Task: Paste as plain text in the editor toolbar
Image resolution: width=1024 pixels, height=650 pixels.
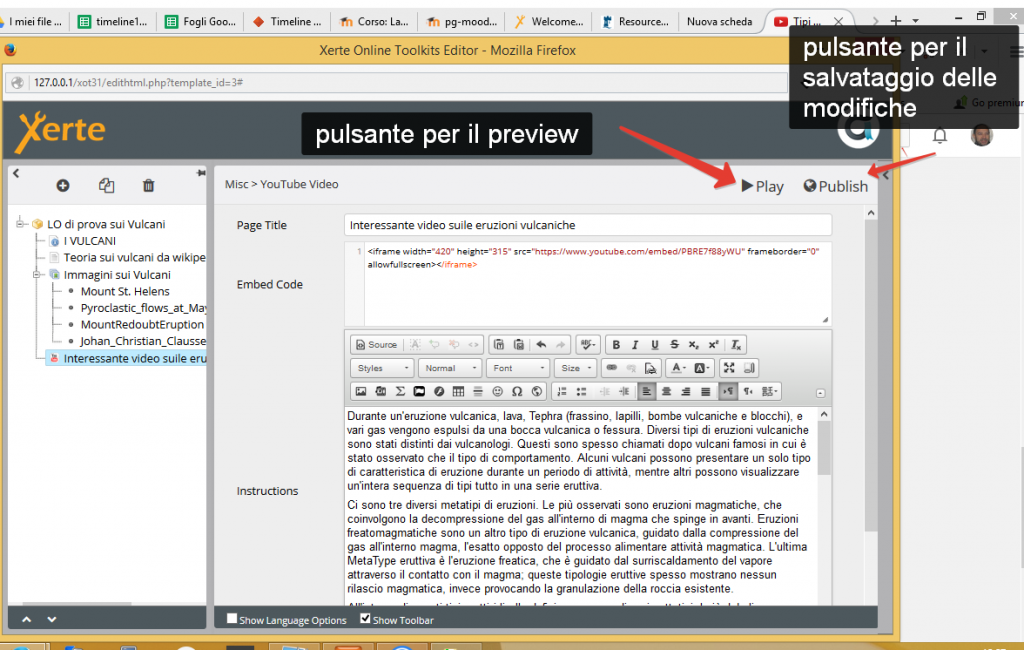Action: (x=499, y=344)
